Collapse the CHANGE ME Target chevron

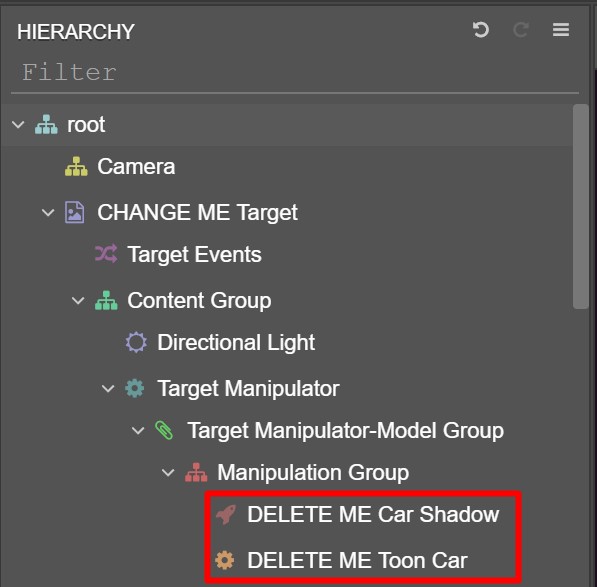pos(48,212)
